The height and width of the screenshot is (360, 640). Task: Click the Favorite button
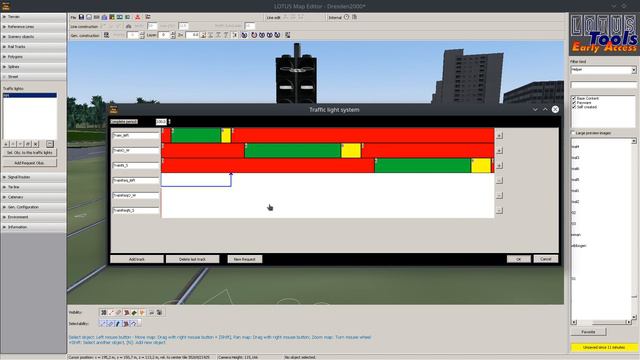tap(588, 332)
